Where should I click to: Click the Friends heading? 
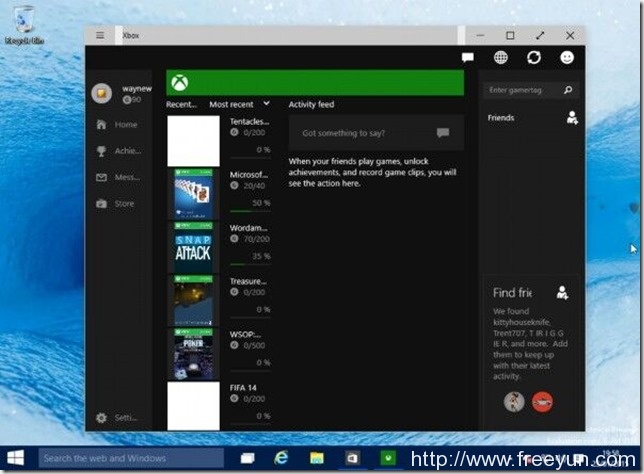pos(501,118)
